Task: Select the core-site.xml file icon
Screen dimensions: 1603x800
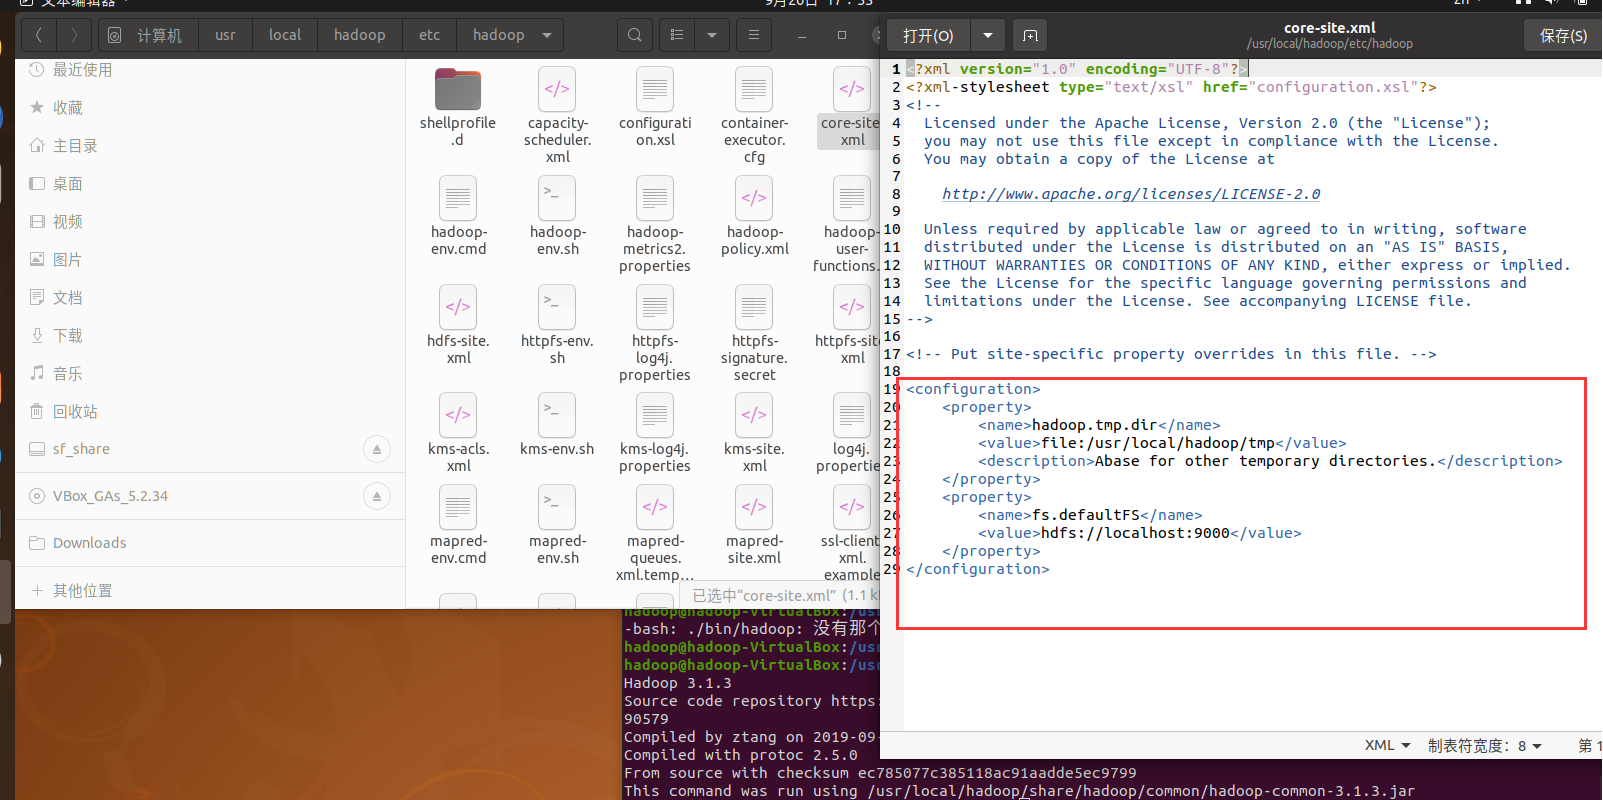Action: tap(852, 90)
